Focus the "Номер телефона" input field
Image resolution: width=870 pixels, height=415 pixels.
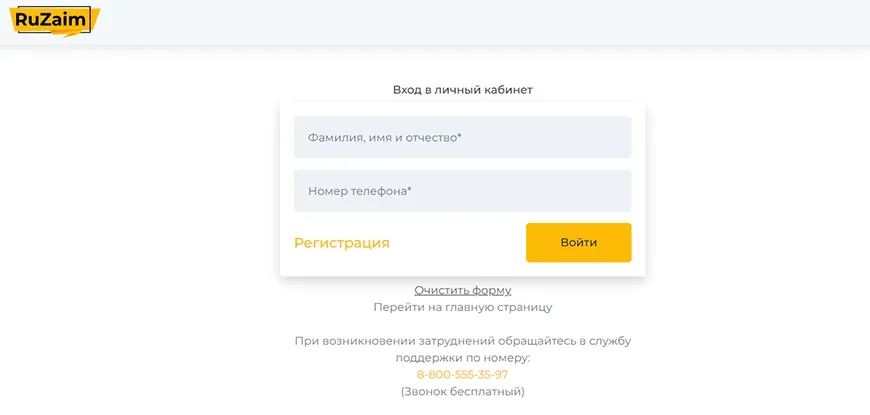click(x=462, y=190)
